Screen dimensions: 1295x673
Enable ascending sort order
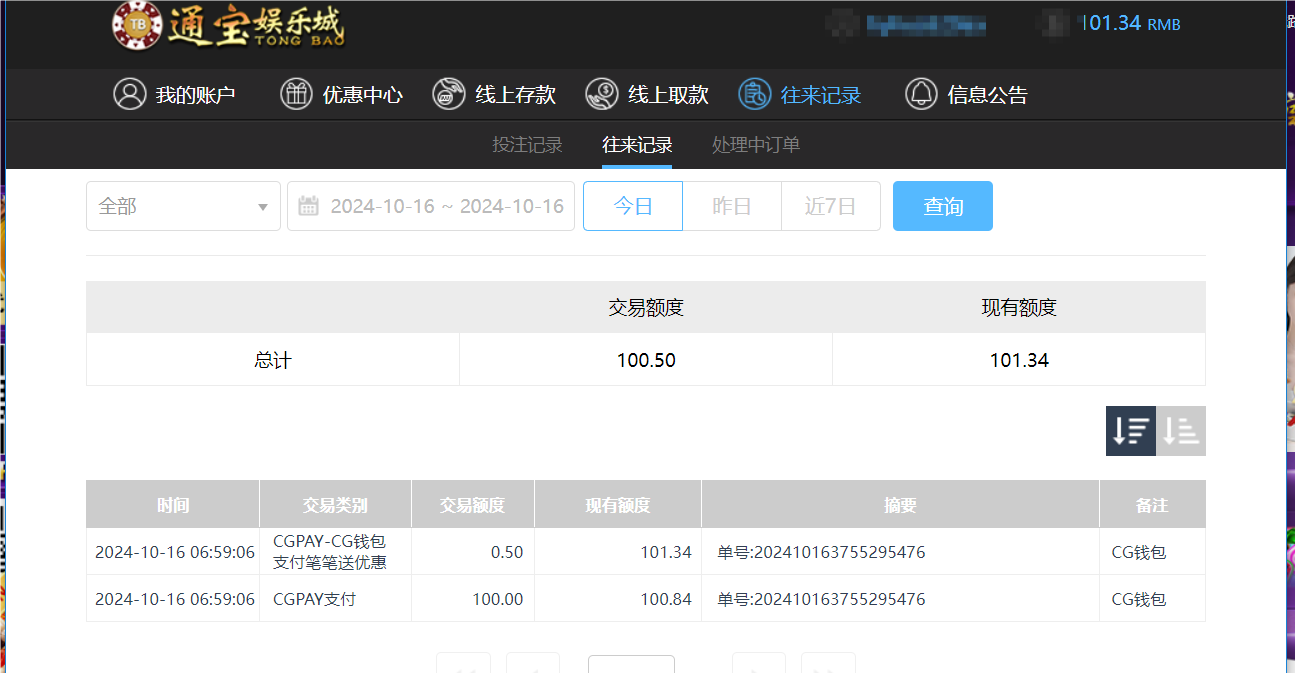point(1180,430)
